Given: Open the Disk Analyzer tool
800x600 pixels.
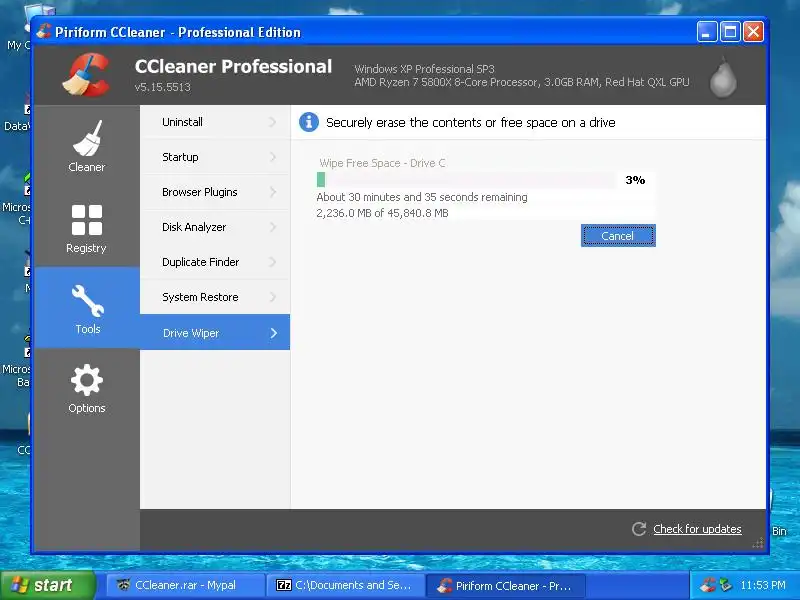Looking at the screenshot, I should pos(215,227).
